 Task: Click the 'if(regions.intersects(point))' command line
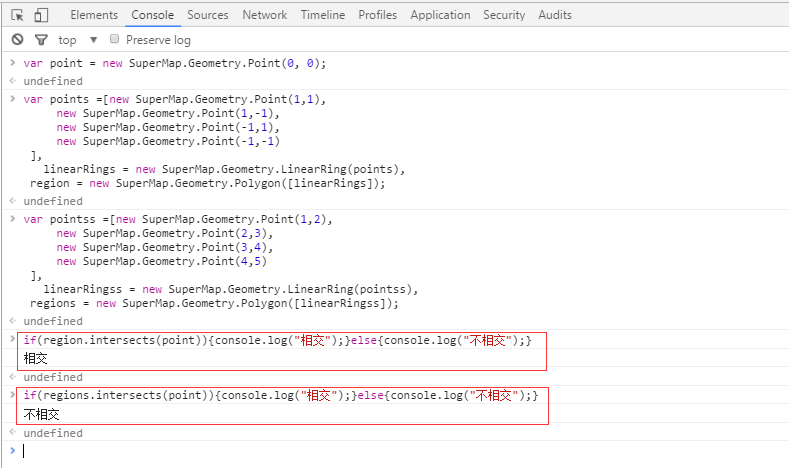point(281,396)
